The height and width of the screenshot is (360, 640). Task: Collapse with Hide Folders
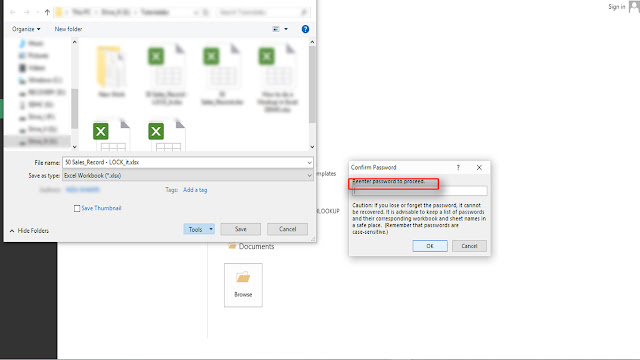click(29, 231)
